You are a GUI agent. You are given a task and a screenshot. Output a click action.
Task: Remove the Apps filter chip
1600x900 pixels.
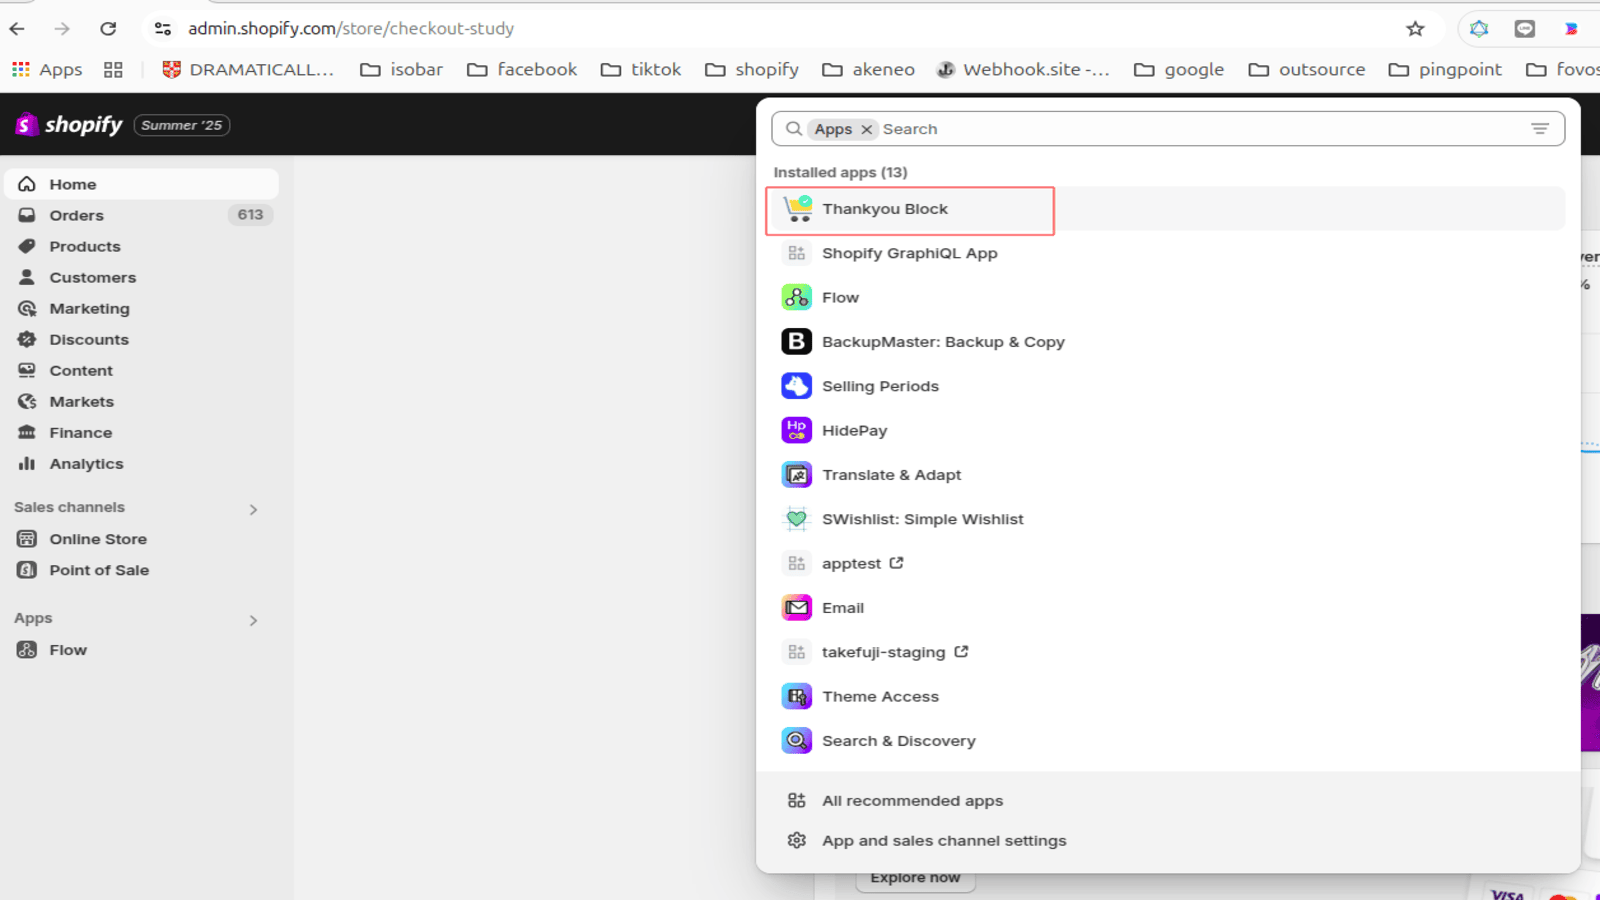click(867, 129)
